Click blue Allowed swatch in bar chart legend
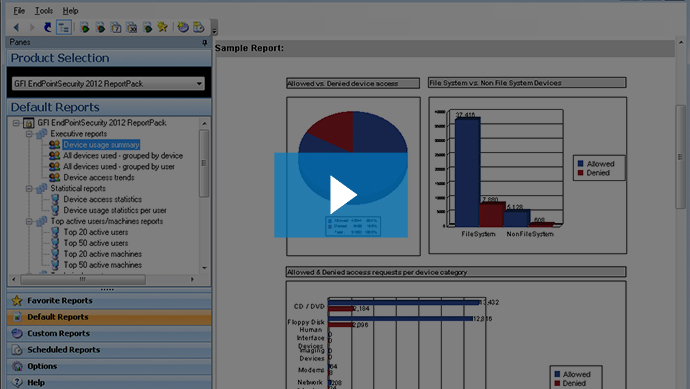The height and width of the screenshot is (389, 690). pyautogui.click(x=580, y=164)
